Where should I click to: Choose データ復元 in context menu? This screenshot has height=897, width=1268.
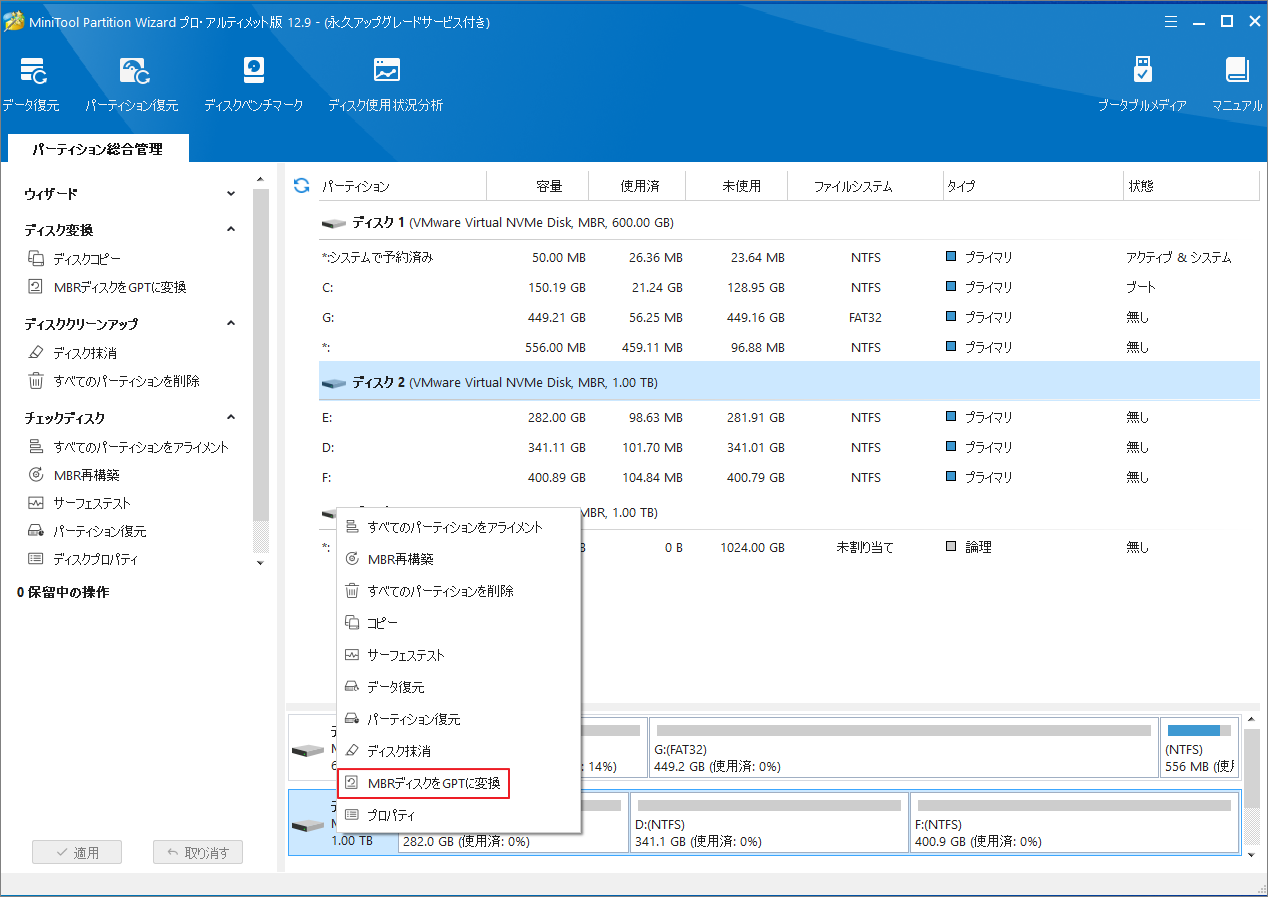(x=459, y=687)
